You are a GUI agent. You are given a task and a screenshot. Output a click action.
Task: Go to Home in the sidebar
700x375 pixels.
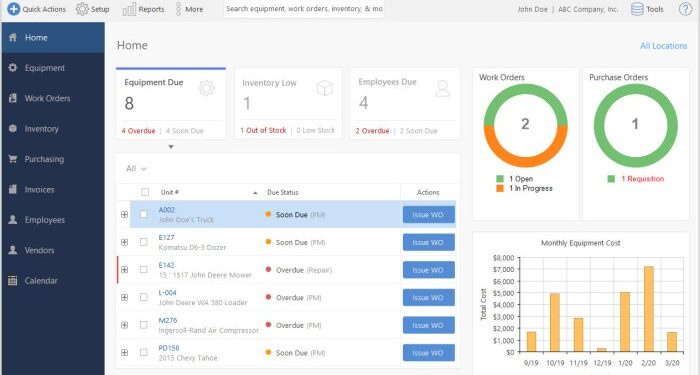[x=53, y=38]
